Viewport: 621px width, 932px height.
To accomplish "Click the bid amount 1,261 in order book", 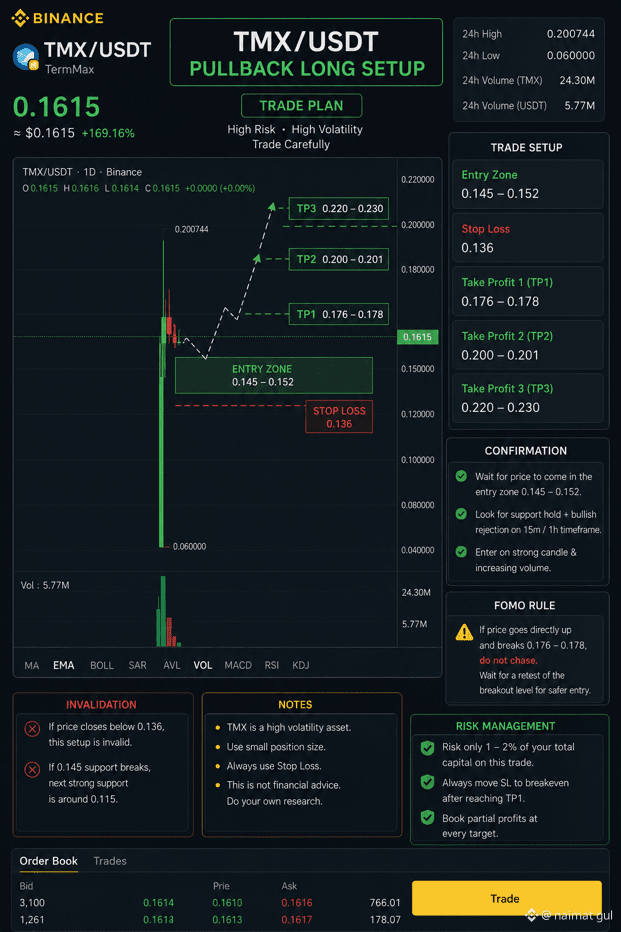I will [32, 920].
